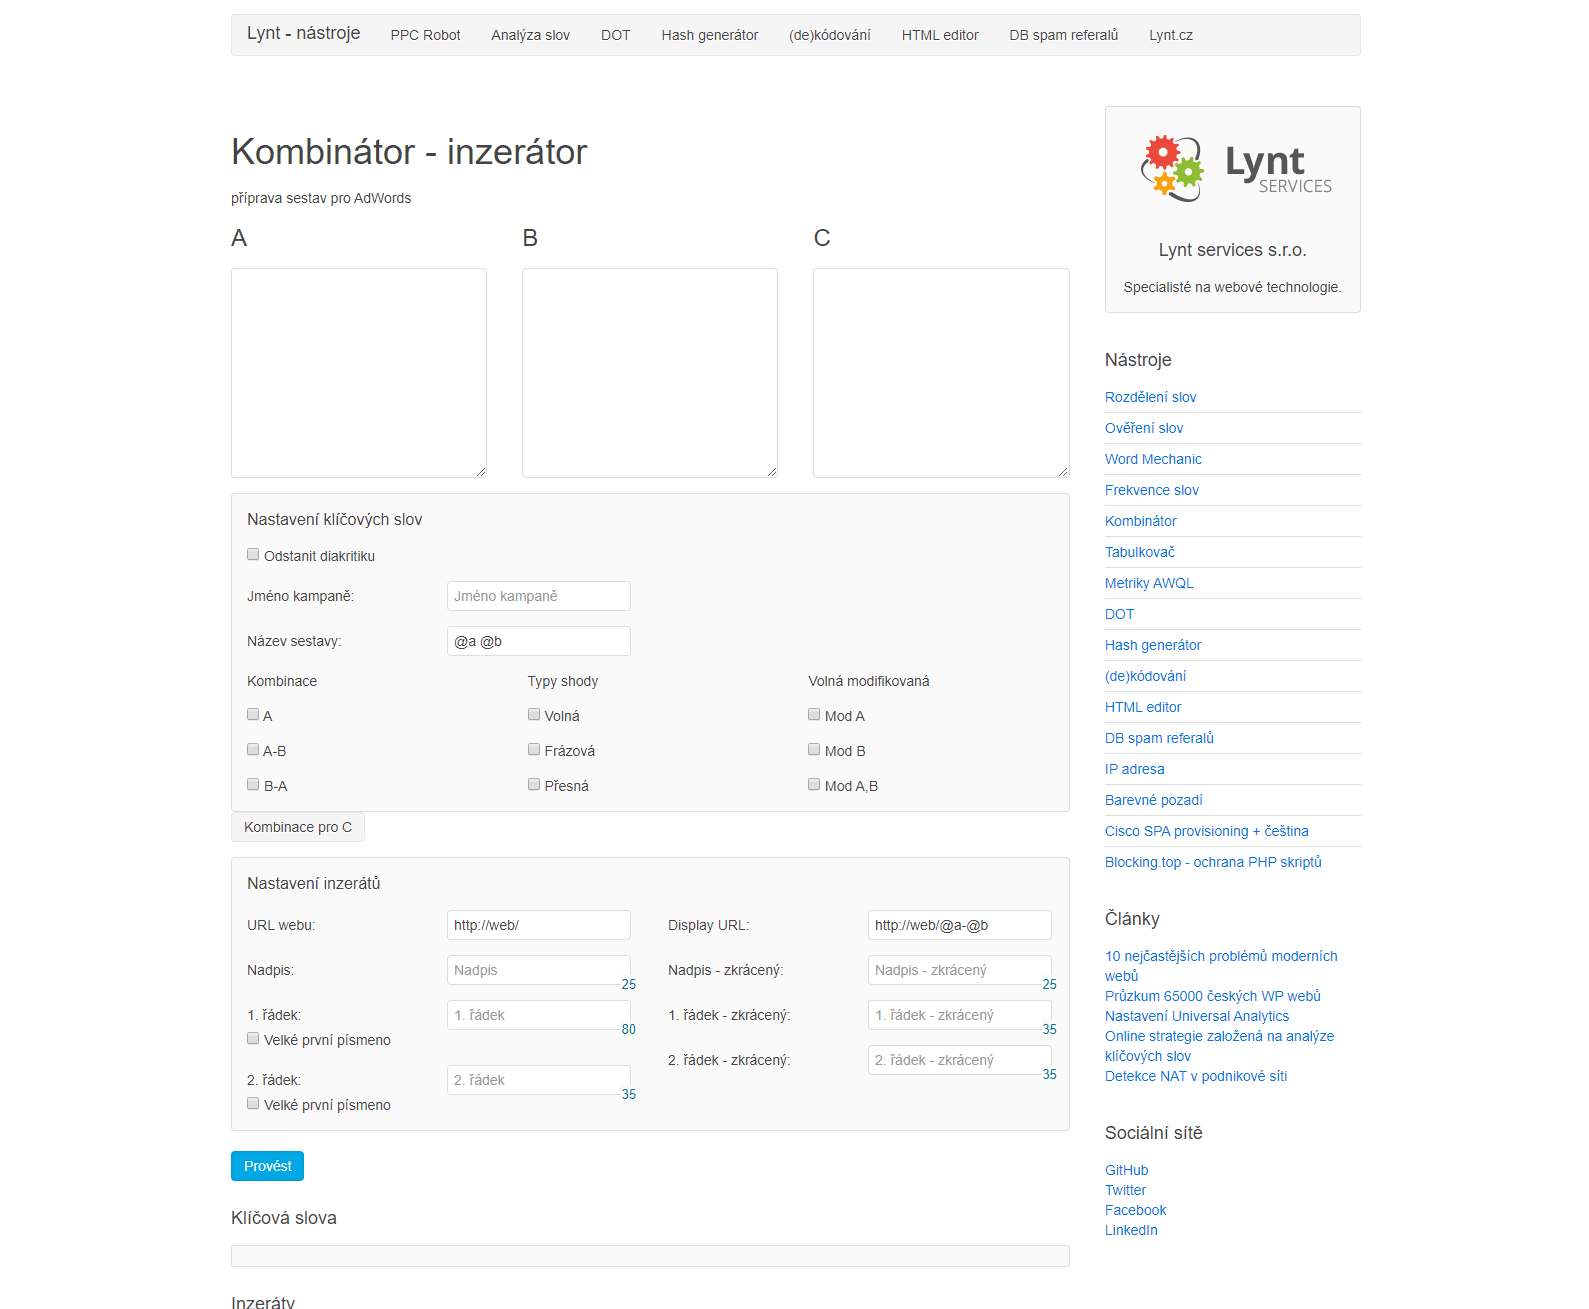Open Analýza slov in the navbar
Screen dimensions: 1589x1309
pos(530,35)
